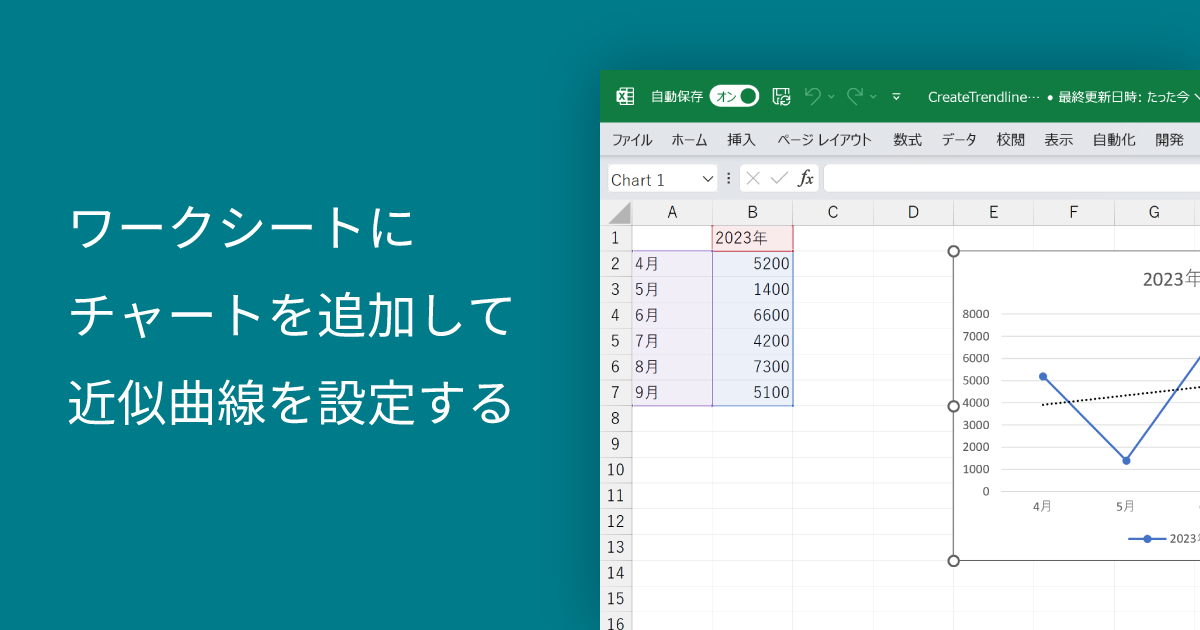Image resolution: width=1200 pixels, height=630 pixels.
Task: Click the Save icon in the title bar
Action: 780,96
